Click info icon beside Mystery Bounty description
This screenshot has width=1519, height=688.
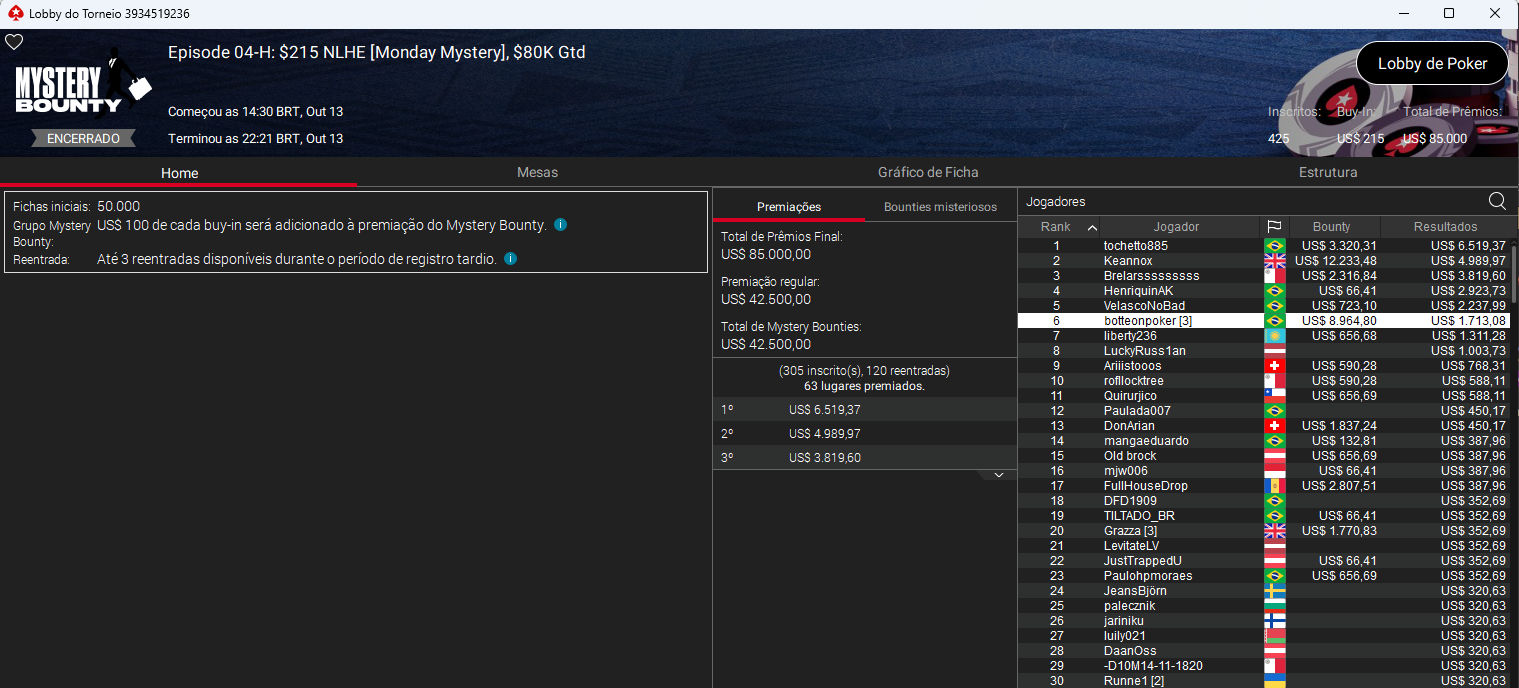tap(560, 225)
